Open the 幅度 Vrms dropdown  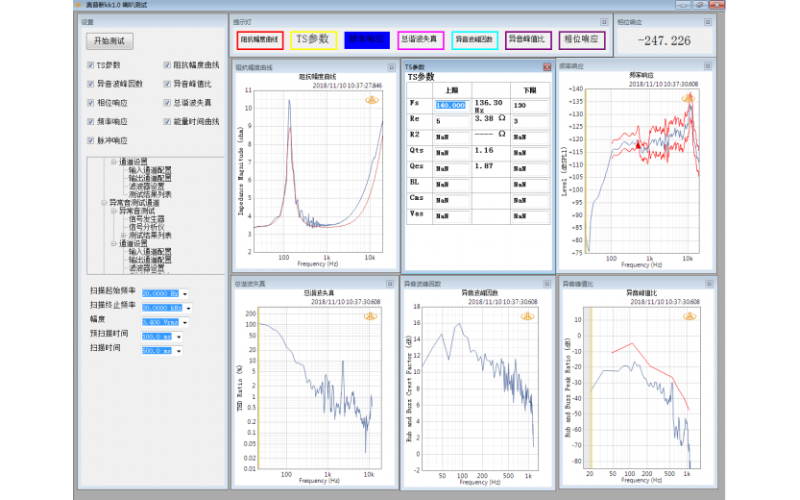pyautogui.click(x=185, y=322)
